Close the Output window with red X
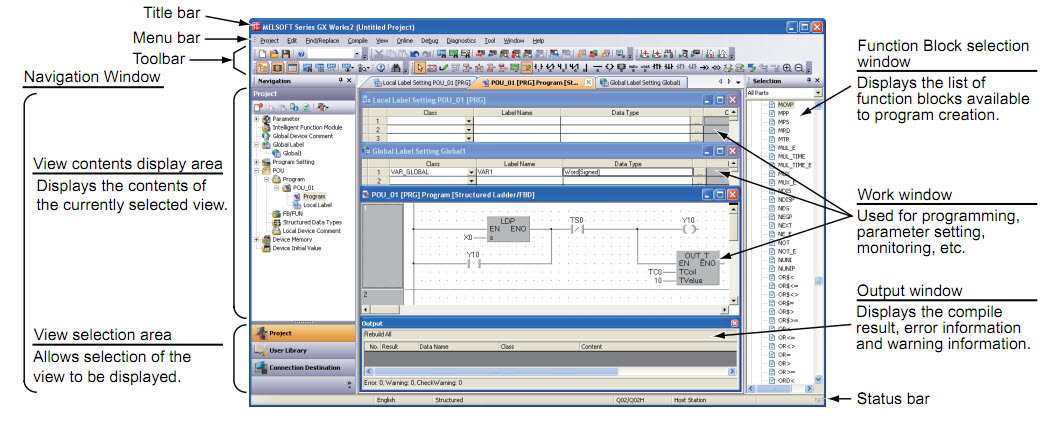 [x=735, y=323]
